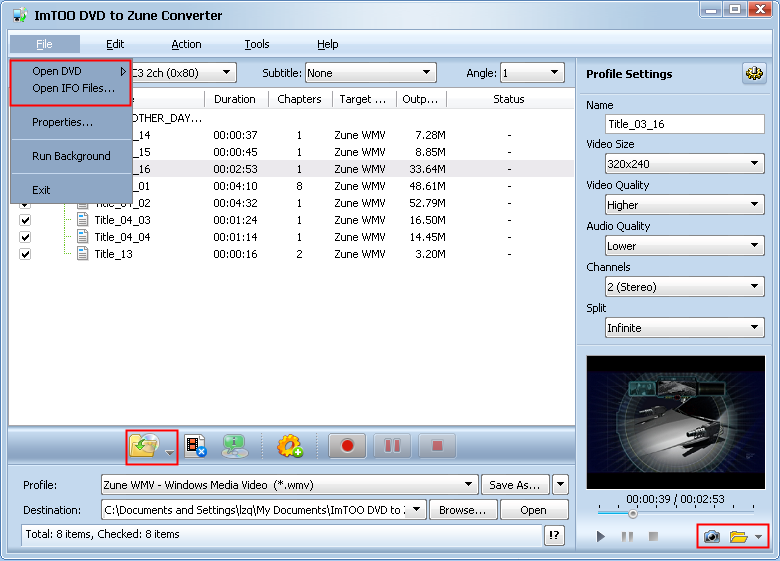Click output size 33.64M cell

coord(427,169)
